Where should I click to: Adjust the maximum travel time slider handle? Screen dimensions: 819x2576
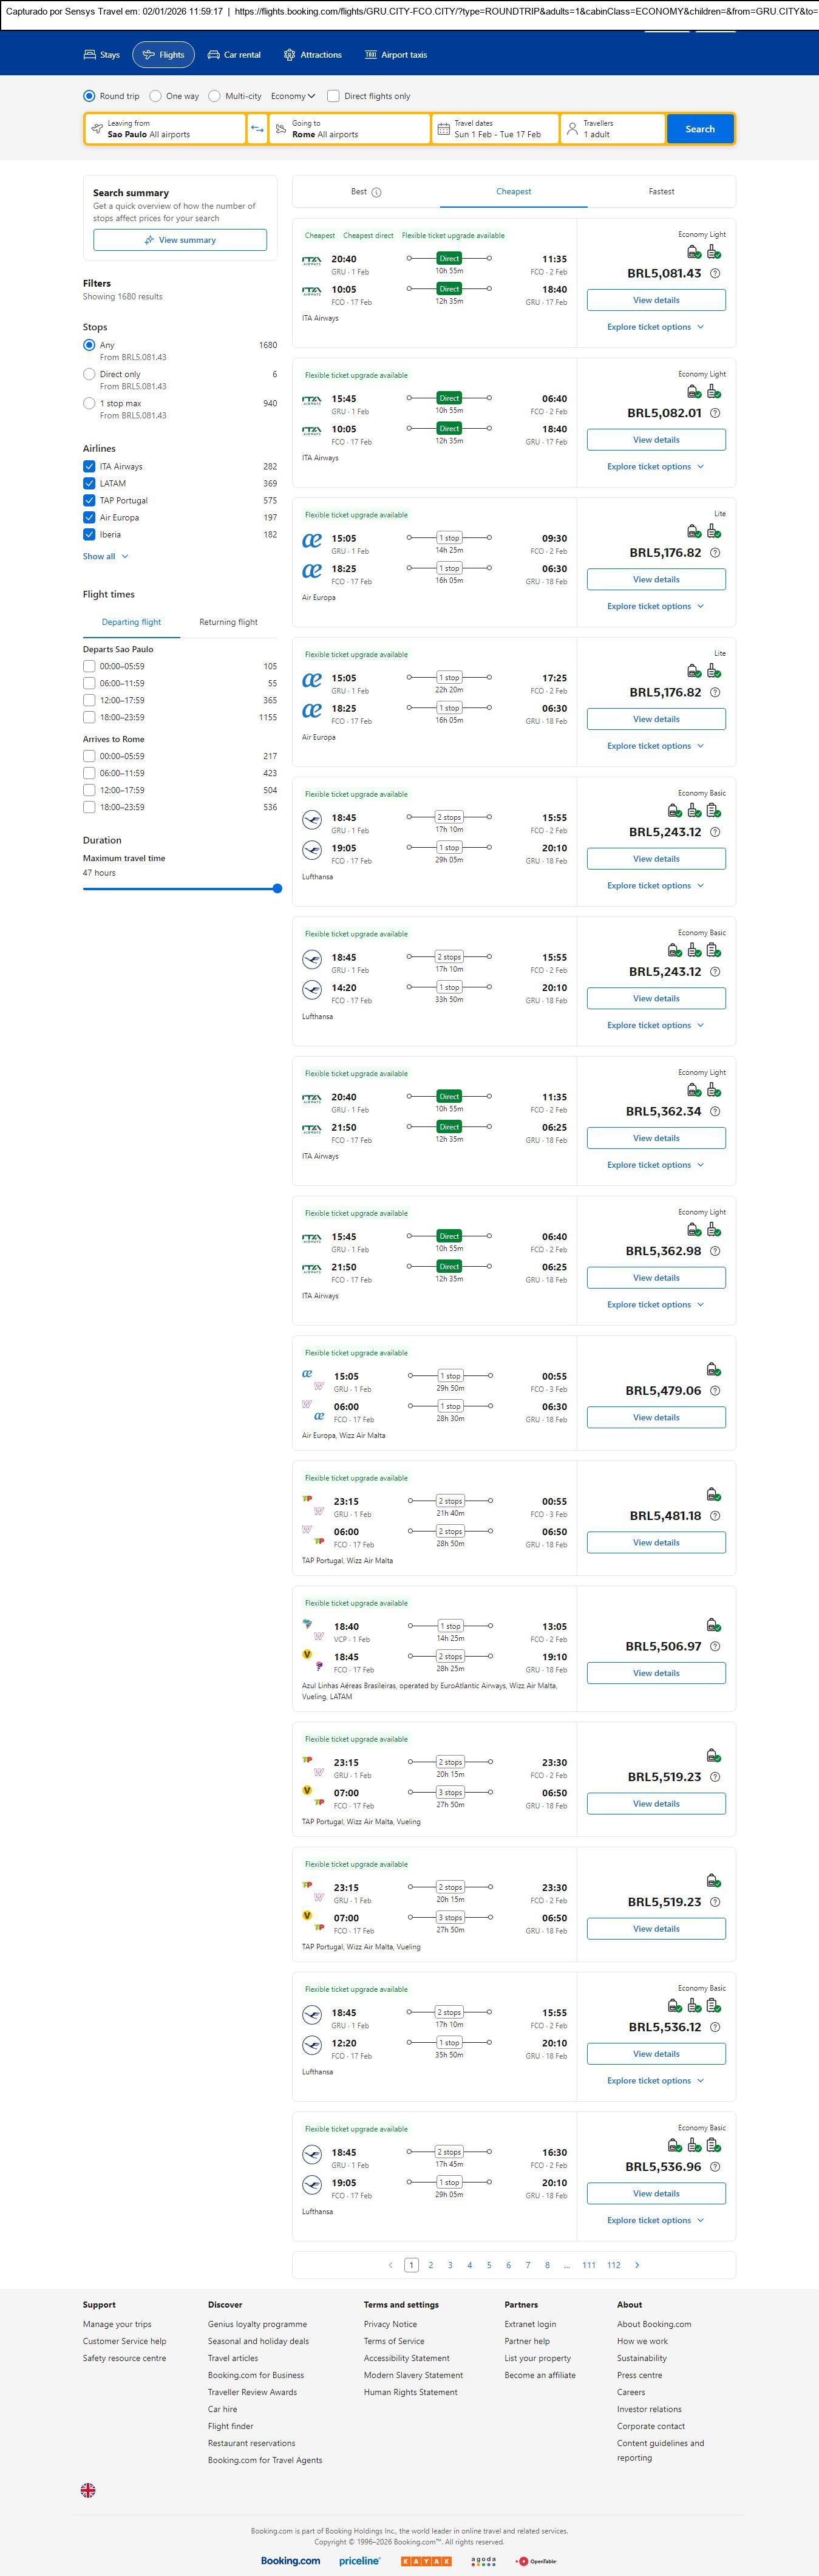(x=277, y=888)
